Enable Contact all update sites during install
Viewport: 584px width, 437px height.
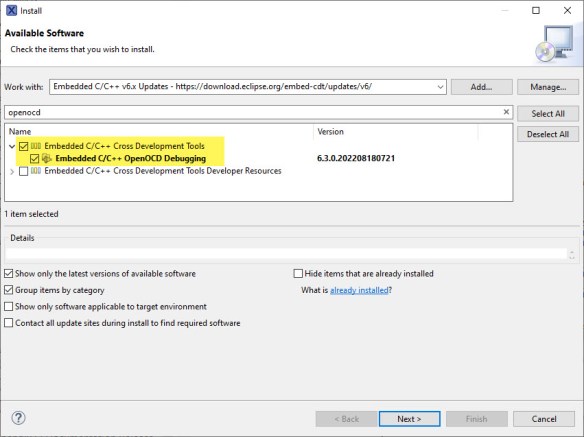pyautogui.click(x=9, y=323)
